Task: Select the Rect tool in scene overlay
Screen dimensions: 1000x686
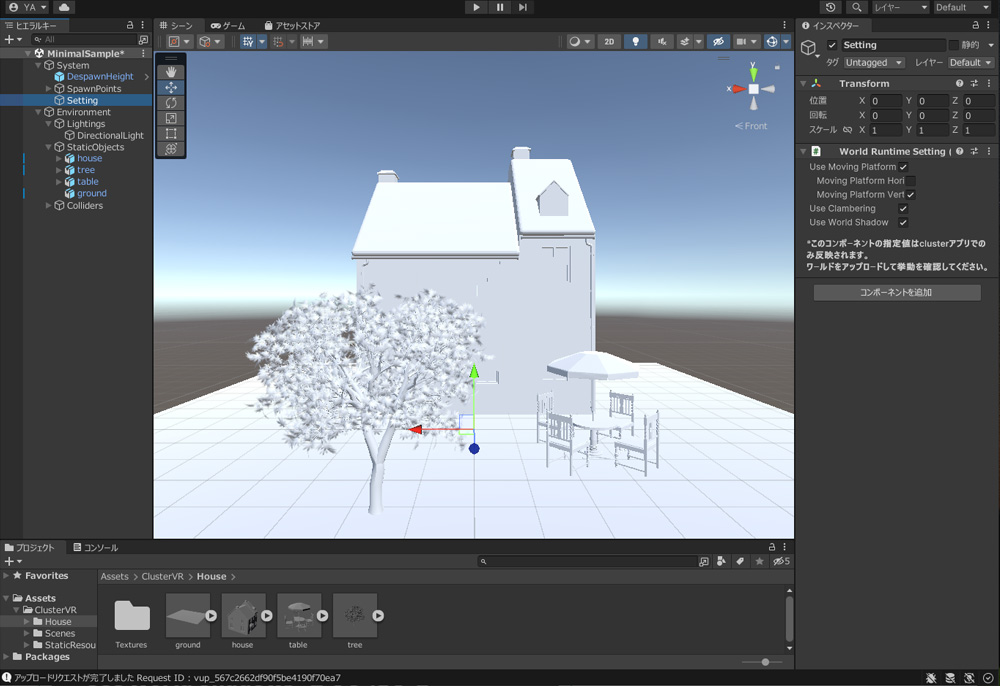Action: click(x=171, y=133)
